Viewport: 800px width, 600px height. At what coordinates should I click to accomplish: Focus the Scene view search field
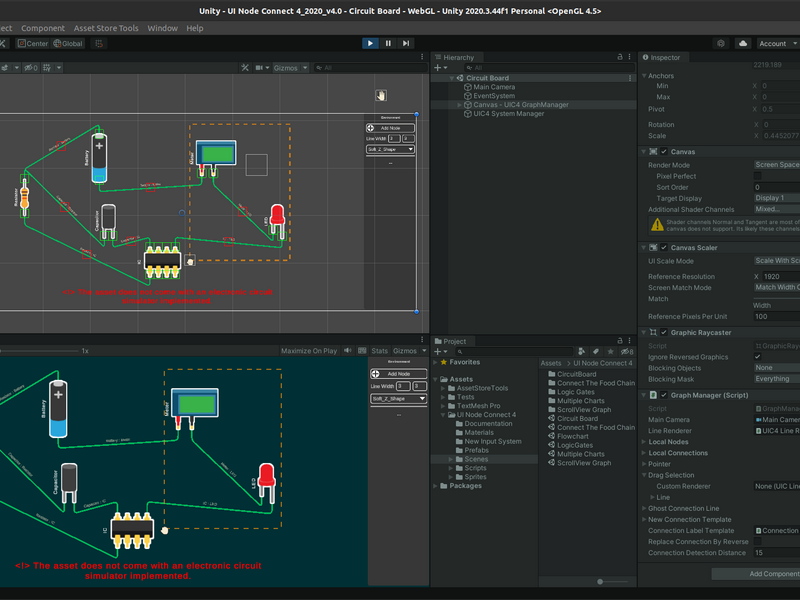371,67
